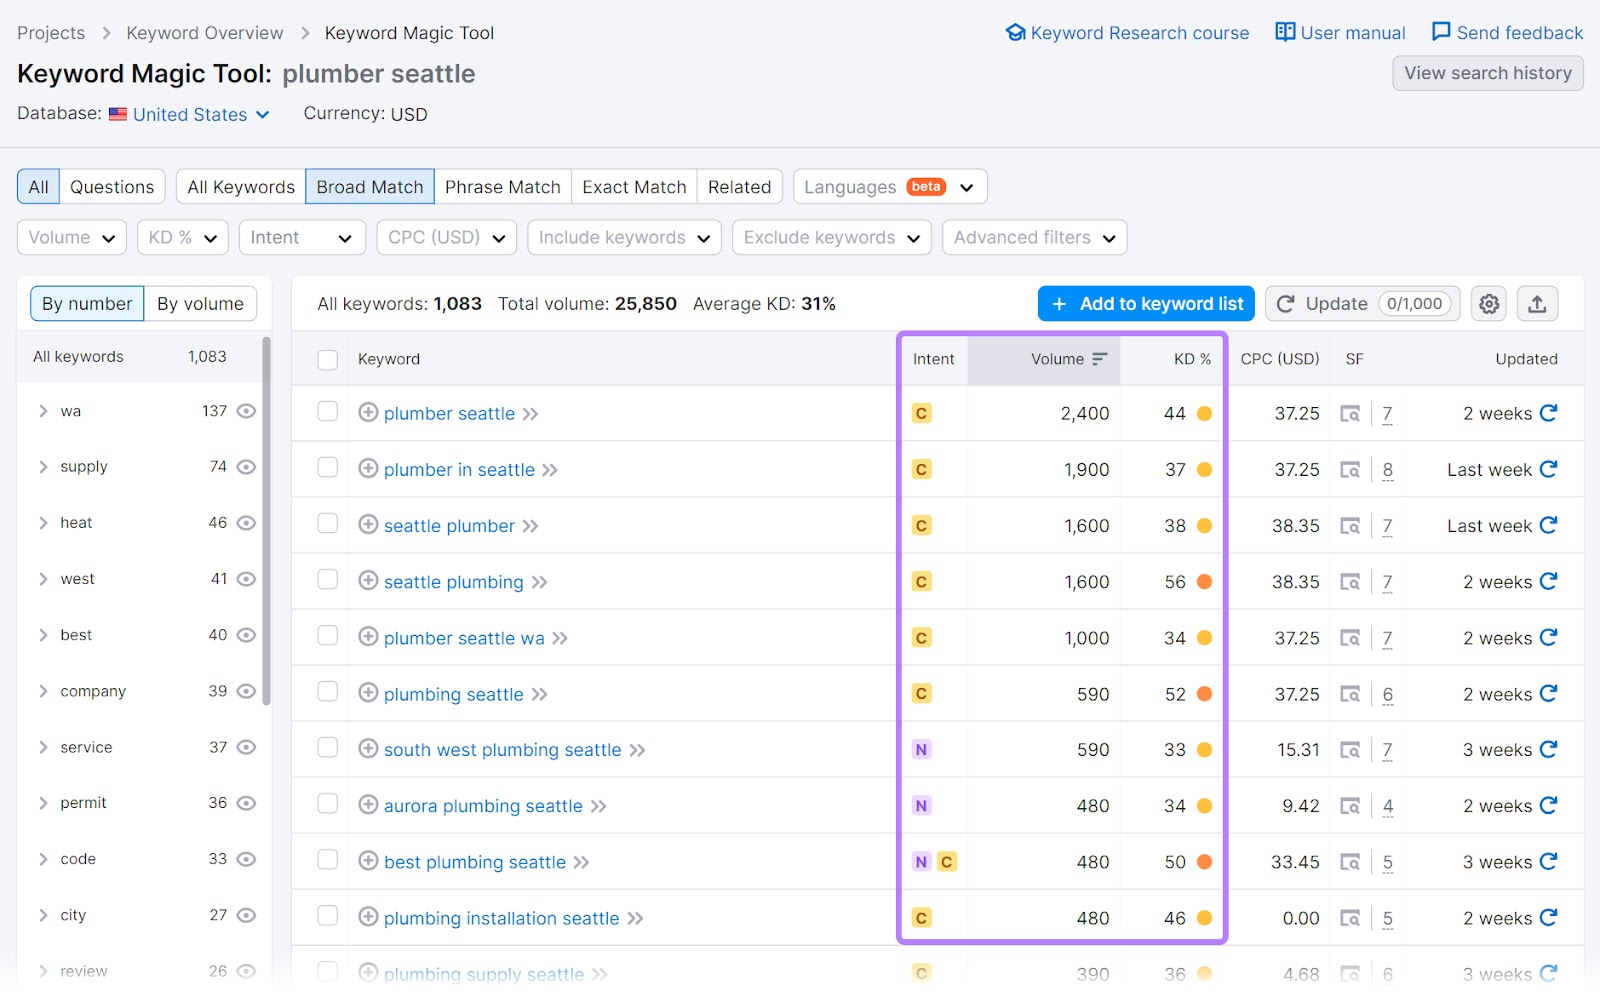Open the Advanced filters dropdown
1600x997 pixels.
point(1033,237)
